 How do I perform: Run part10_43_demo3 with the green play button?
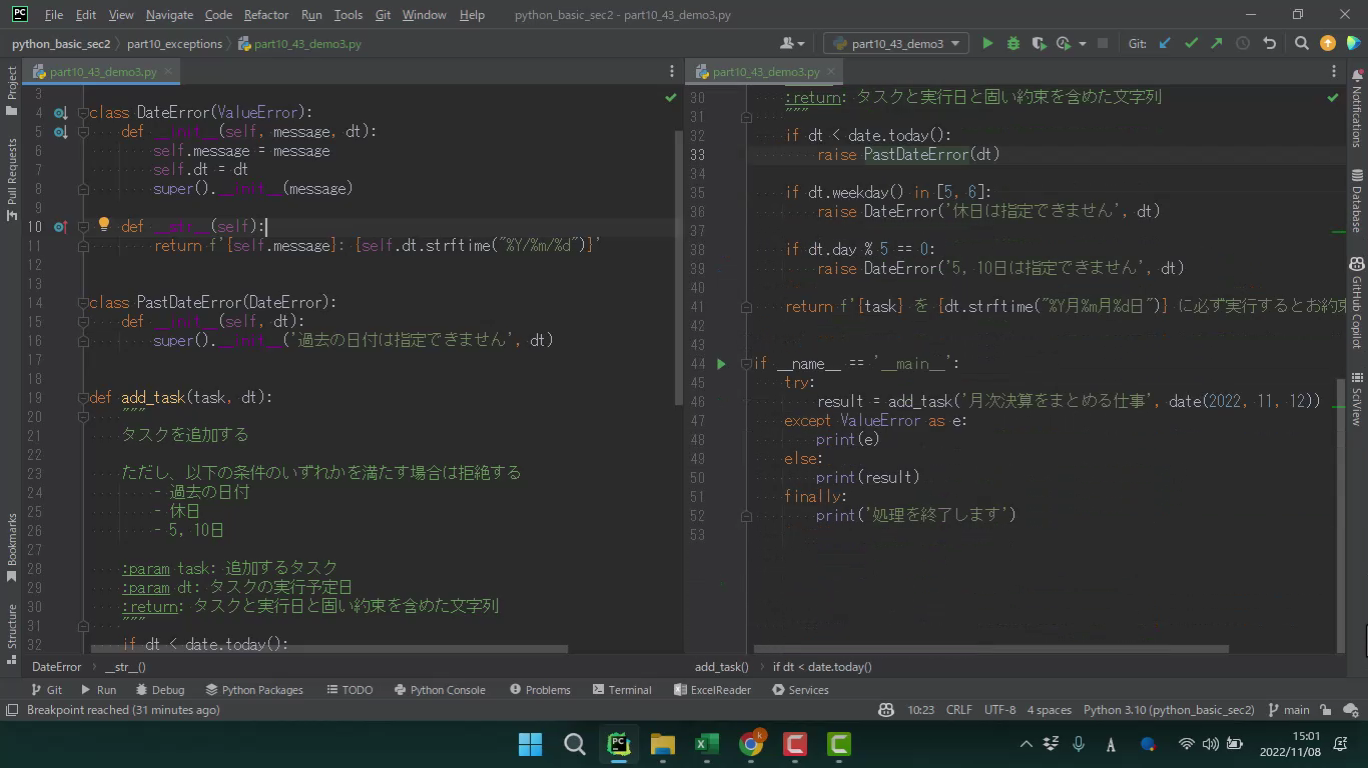(x=987, y=43)
